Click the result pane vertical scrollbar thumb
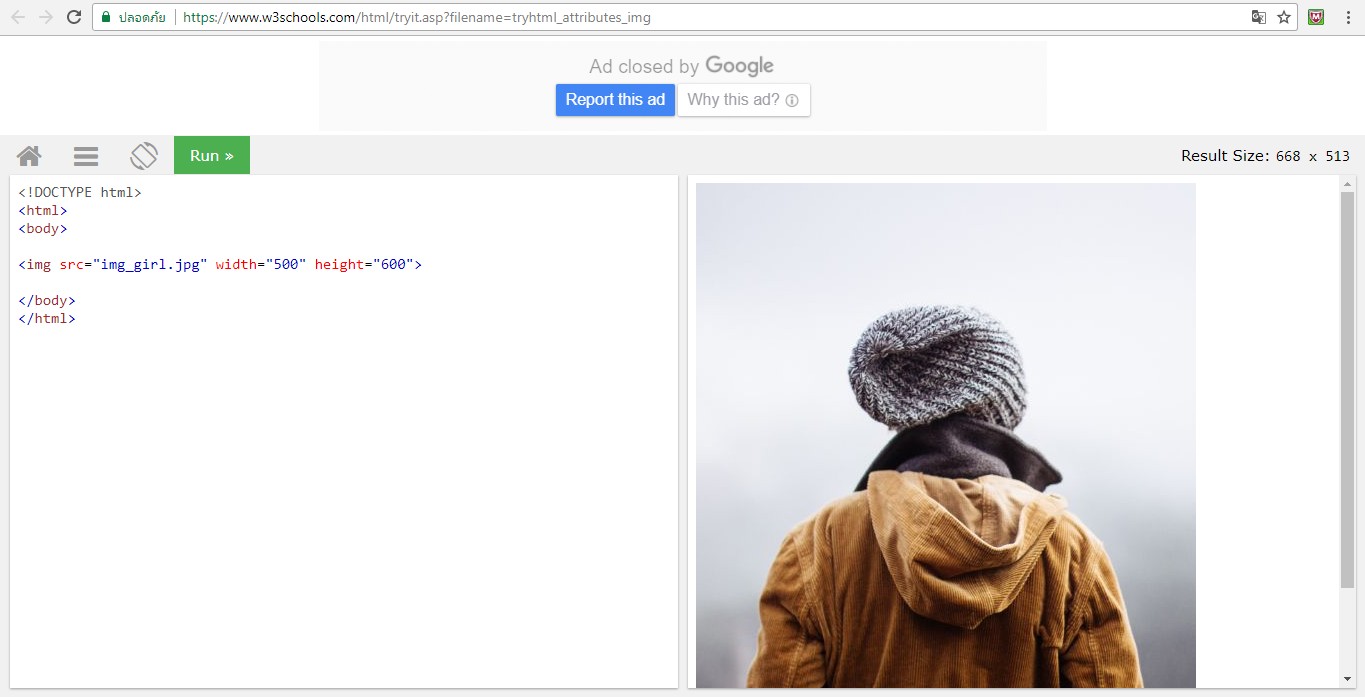The height and width of the screenshot is (697, 1365). pos(1347,390)
